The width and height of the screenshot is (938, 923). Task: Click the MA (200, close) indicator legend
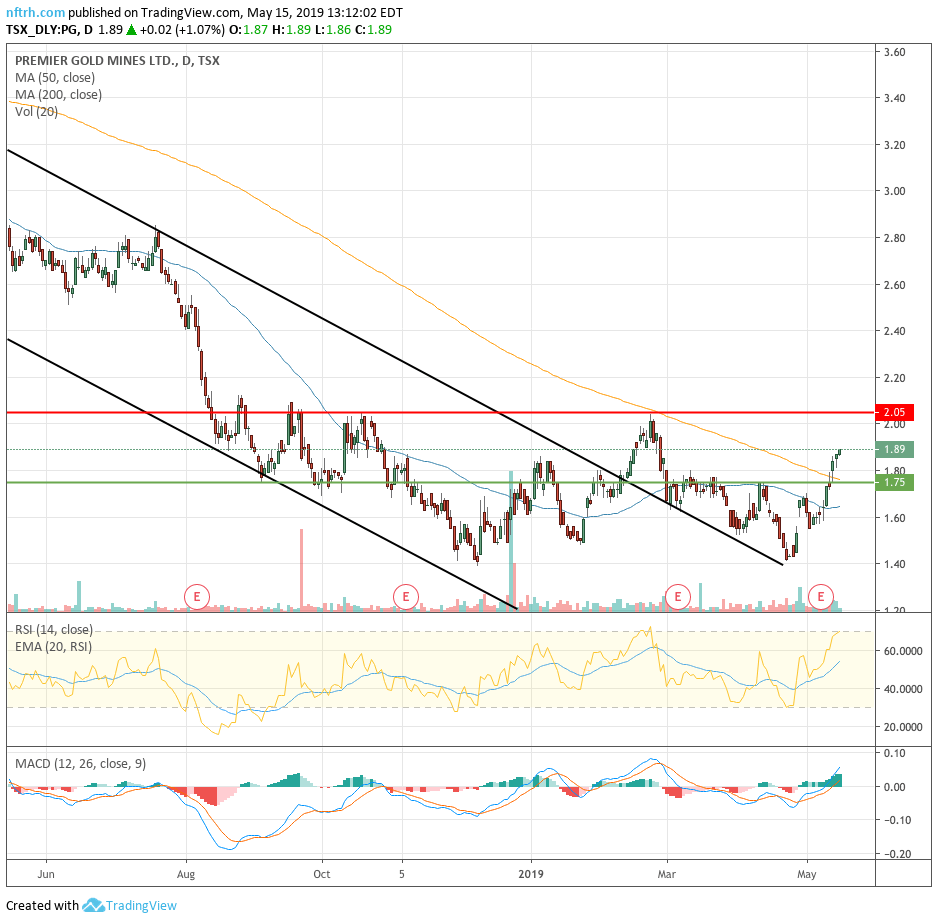click(x=59, y=95)
